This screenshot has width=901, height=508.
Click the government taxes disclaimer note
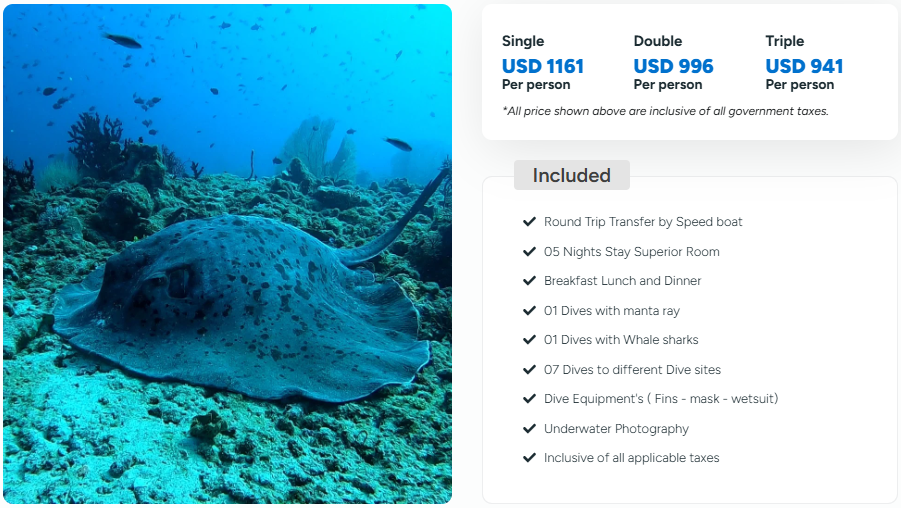tap(665, 111)
